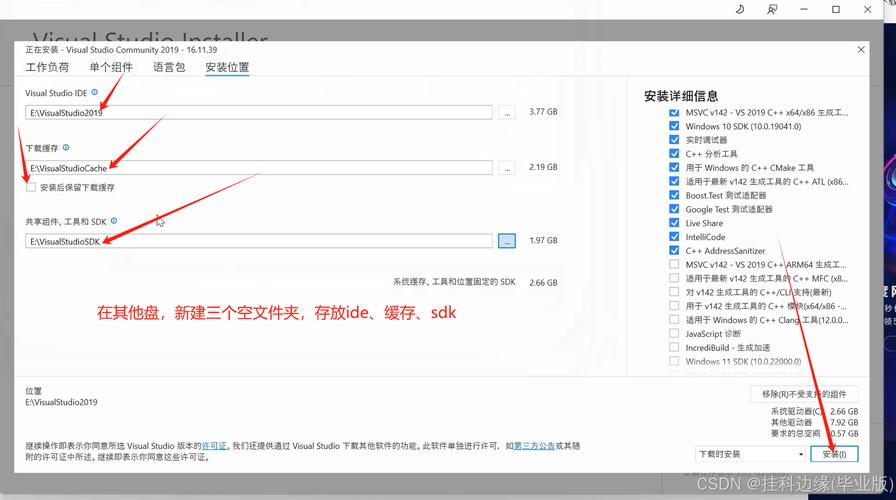Uncheck 实时调试器 component
Image resolution: width=896 pixels, height=500 pixels.
point(674,139)
